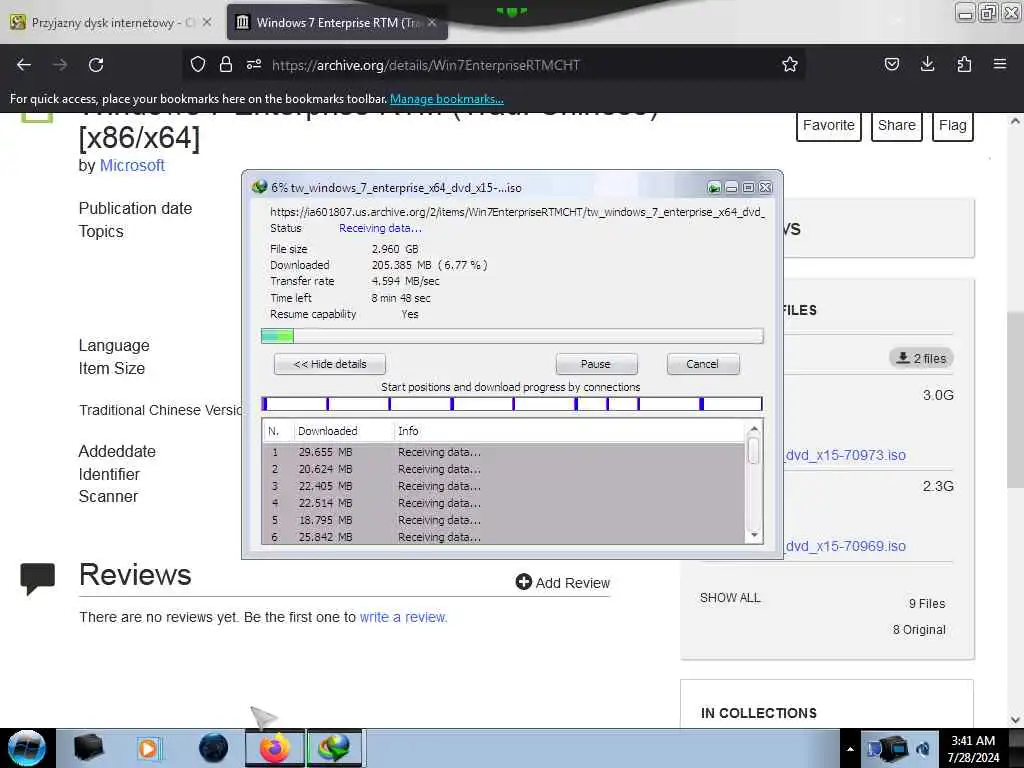Screen dimensions: 1024x768
Task: Open the dvd_x15-70969.iso file link
Action: pyautogui.click(x=845, y=546)
